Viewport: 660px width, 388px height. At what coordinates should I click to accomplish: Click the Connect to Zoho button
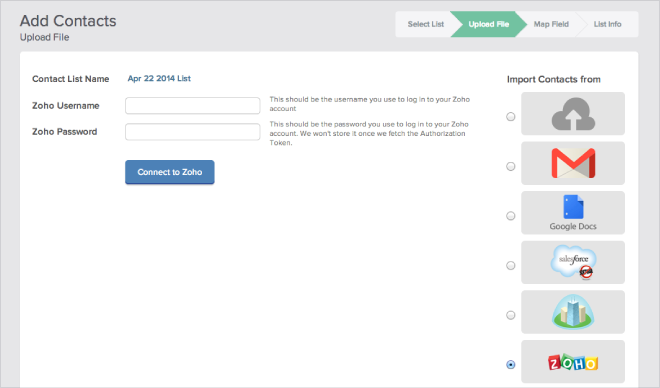(170, 172)
